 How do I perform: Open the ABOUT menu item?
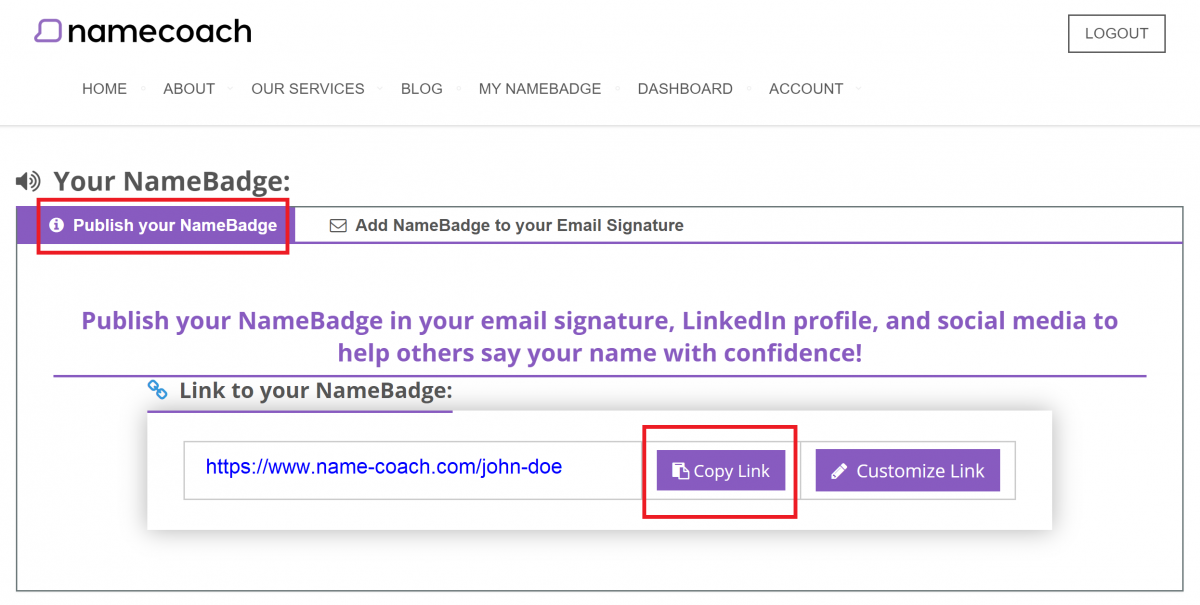click(189, 89)
